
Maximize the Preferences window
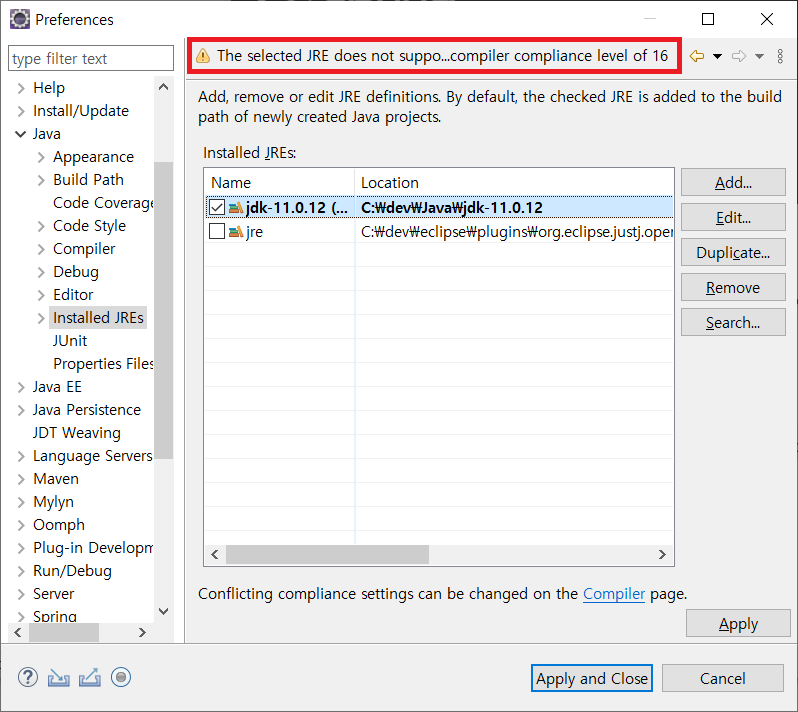(x=708, y=19)
